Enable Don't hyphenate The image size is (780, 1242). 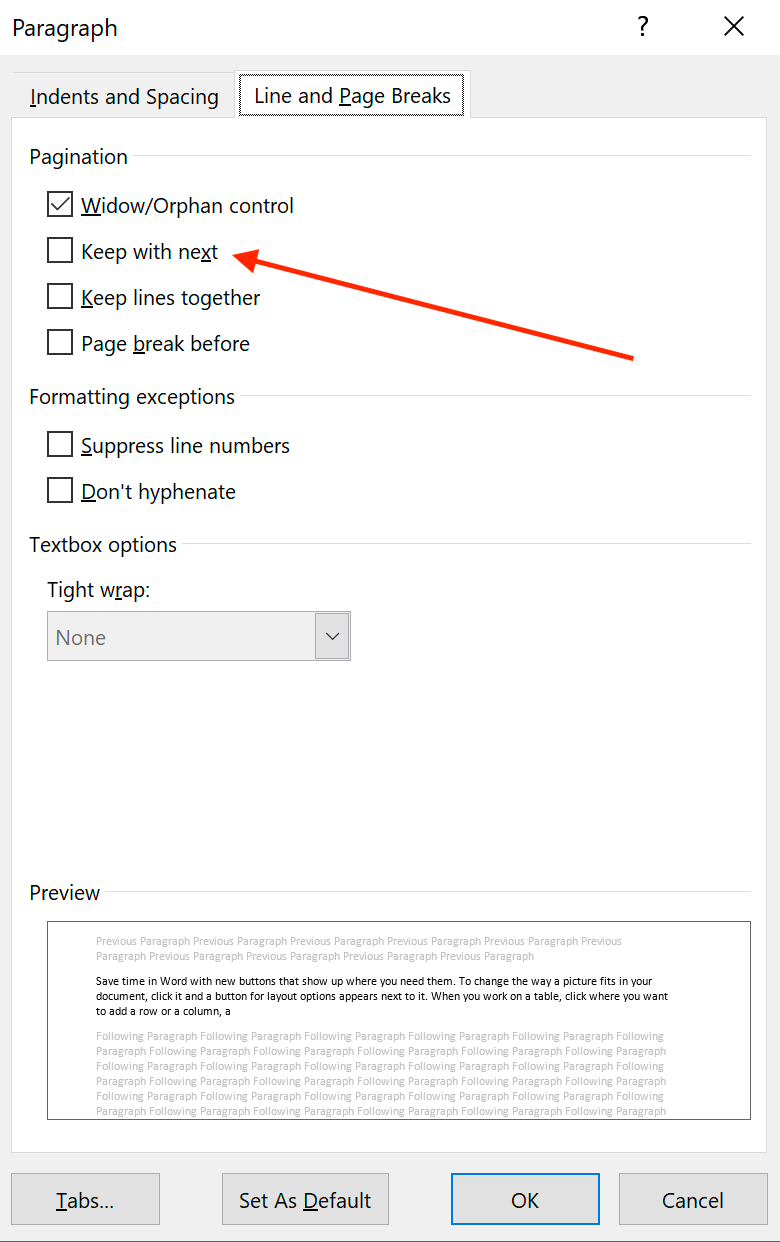pos(60,490)
